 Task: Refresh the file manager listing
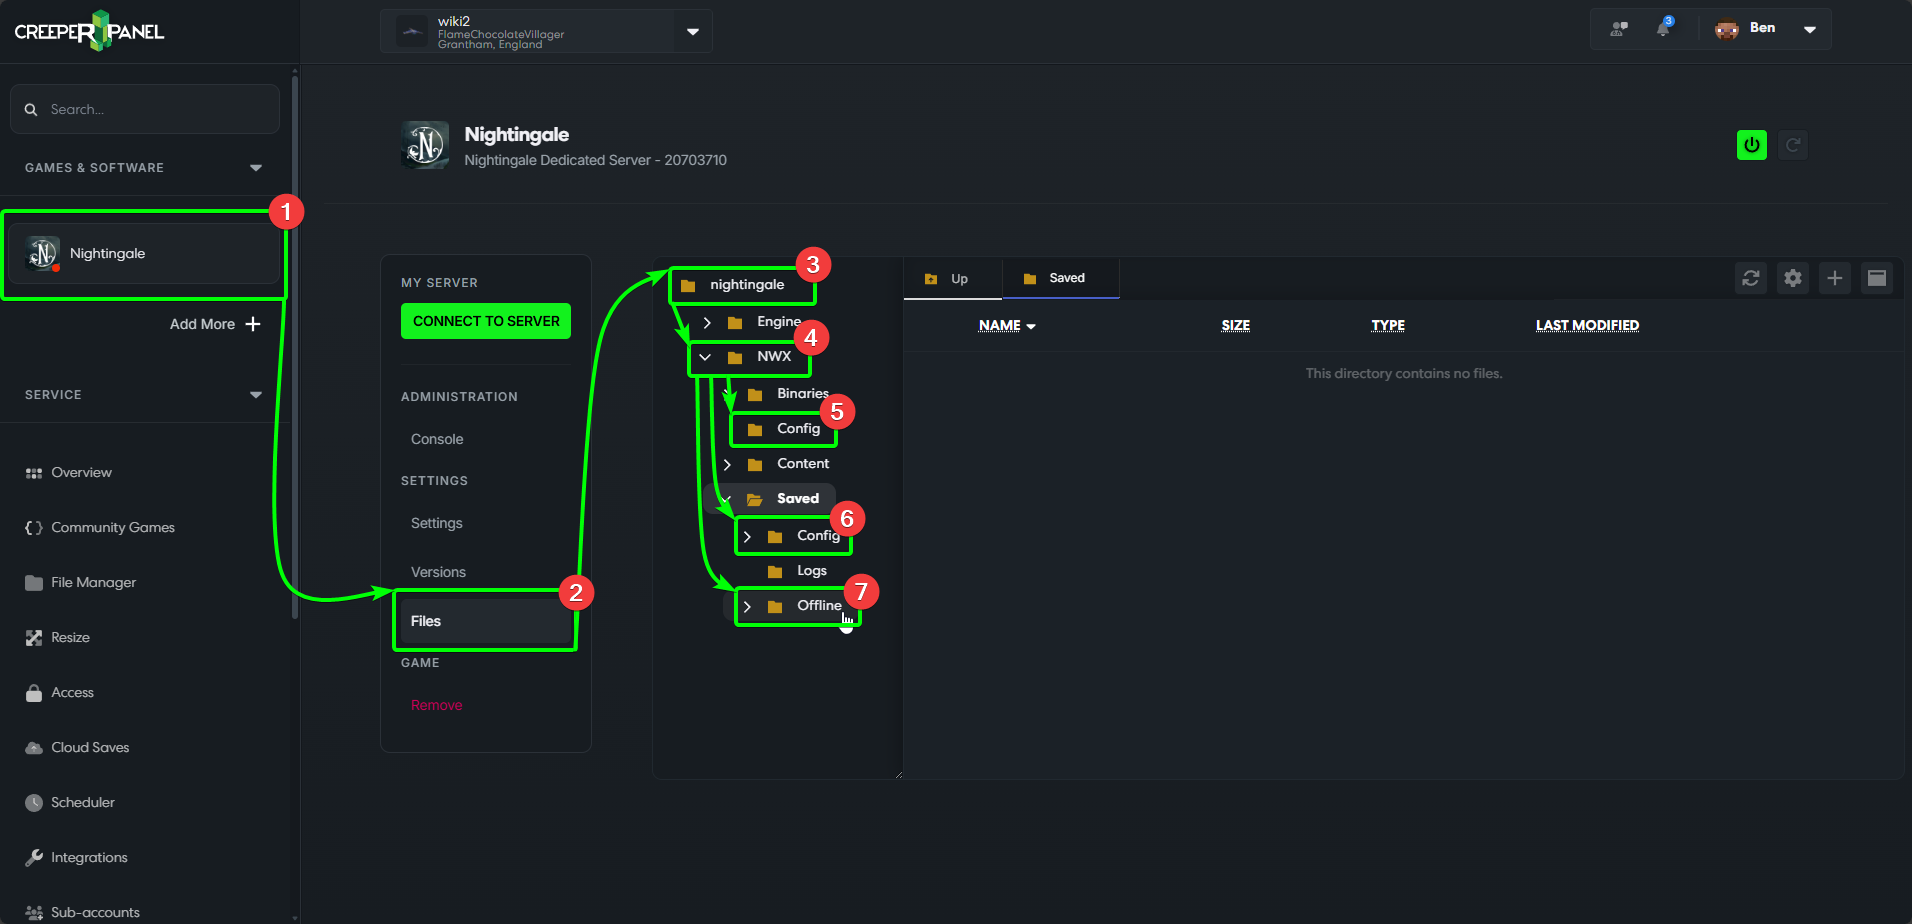tap(1750, 278)
